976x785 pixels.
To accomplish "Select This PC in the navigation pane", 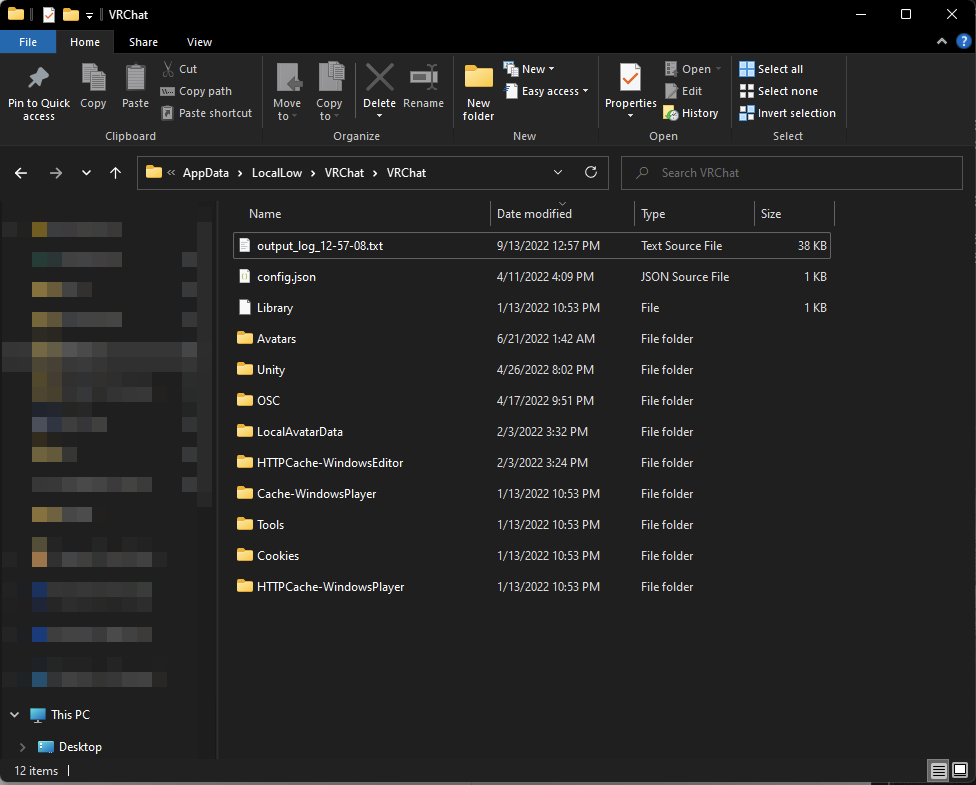I will [x=60, y=715].
